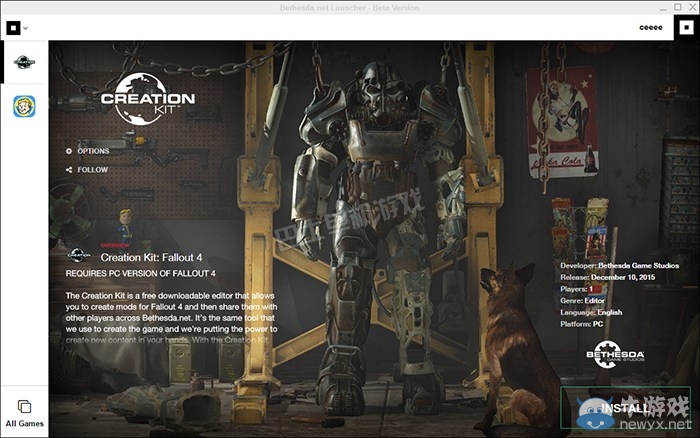Click the INSTALL button

pyautogui.click(x=625, y=408)
